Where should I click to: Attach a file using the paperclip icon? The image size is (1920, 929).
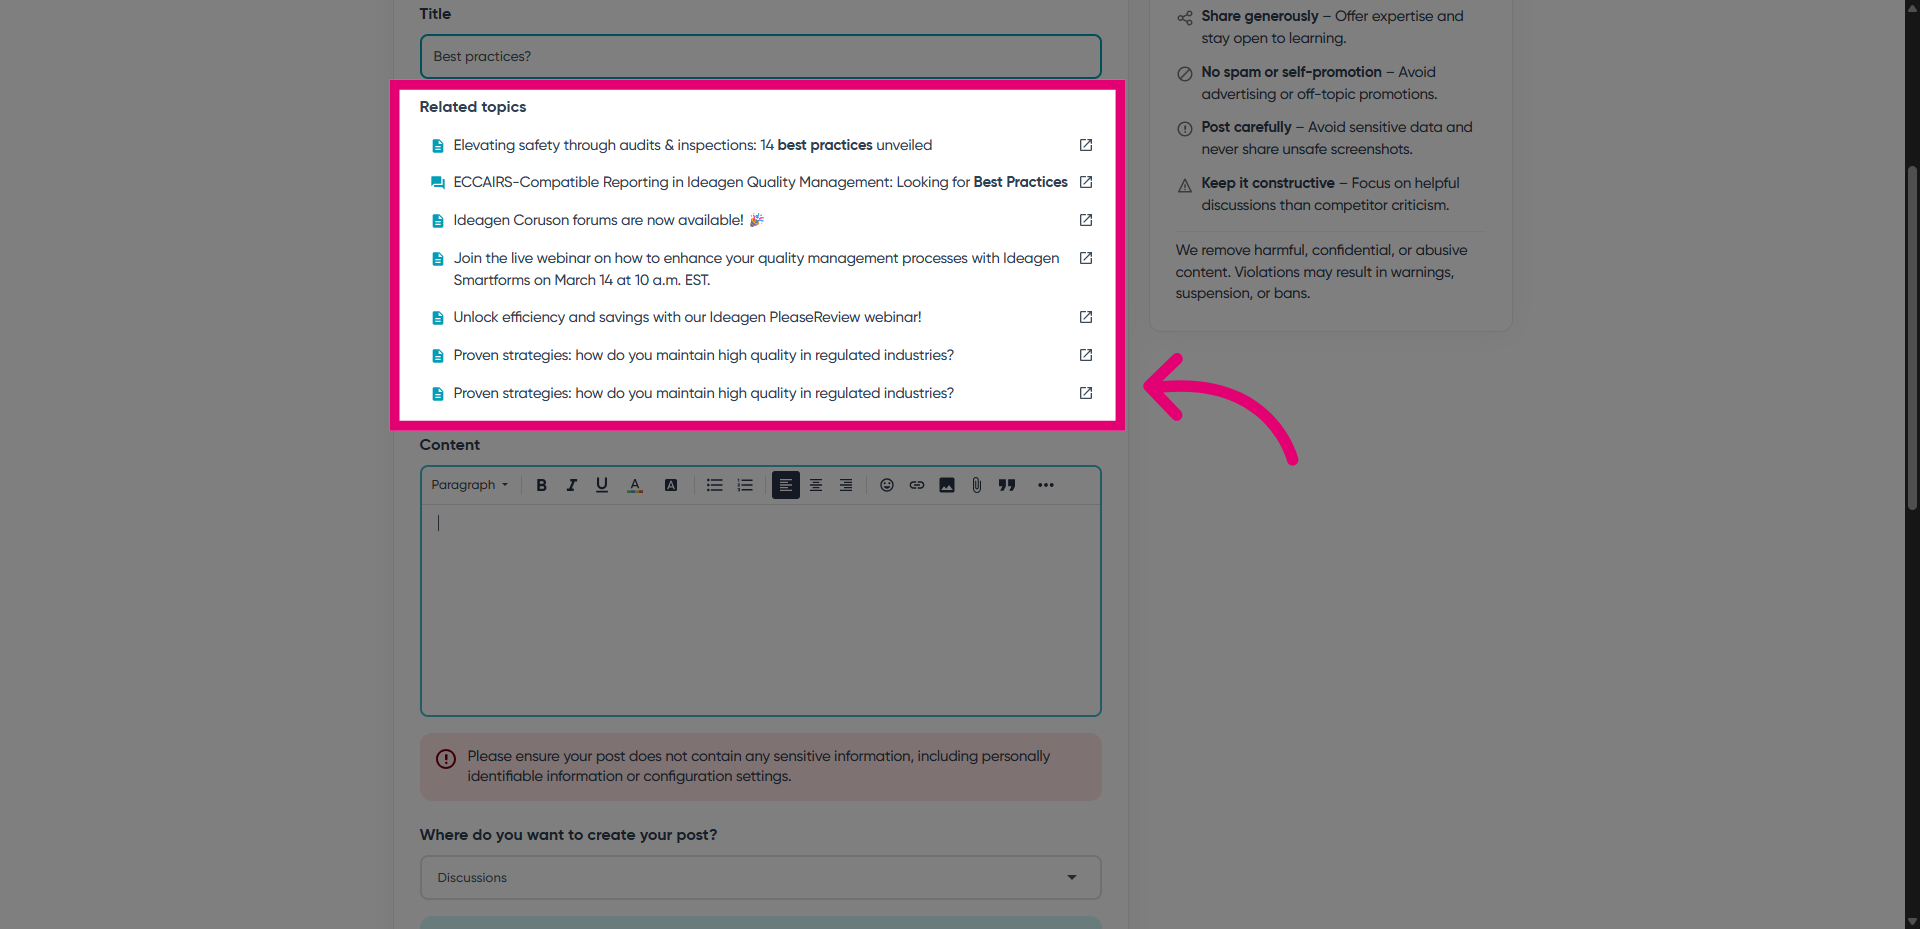coord(977,485)
